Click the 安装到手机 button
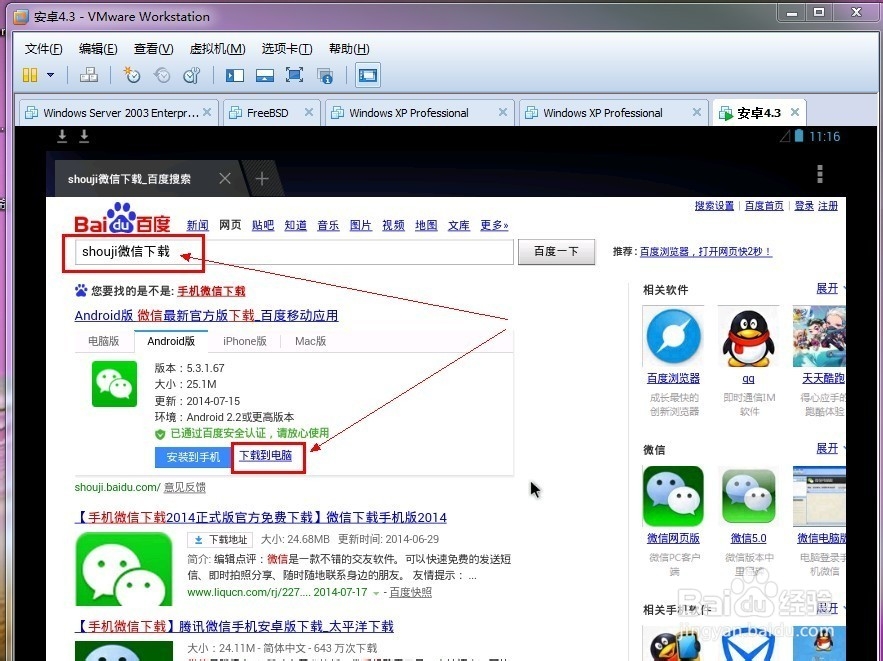 click(x=193, y=457)
